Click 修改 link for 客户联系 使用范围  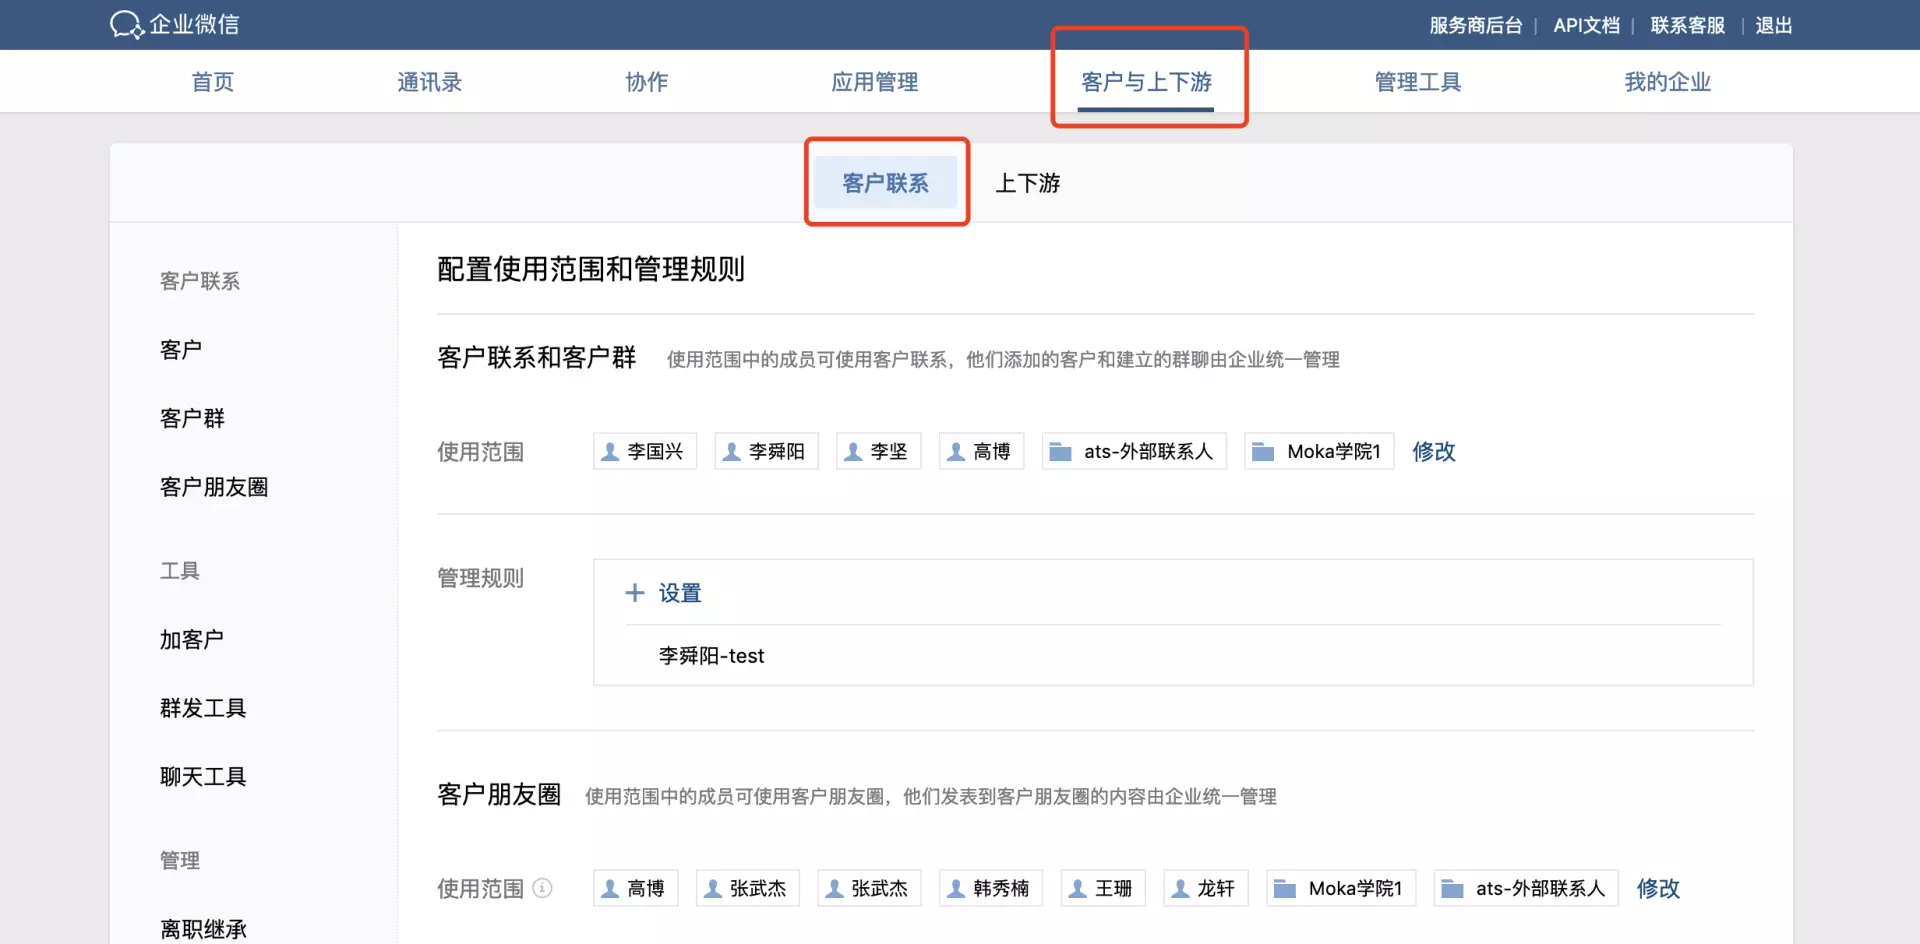coord(1433,452)
